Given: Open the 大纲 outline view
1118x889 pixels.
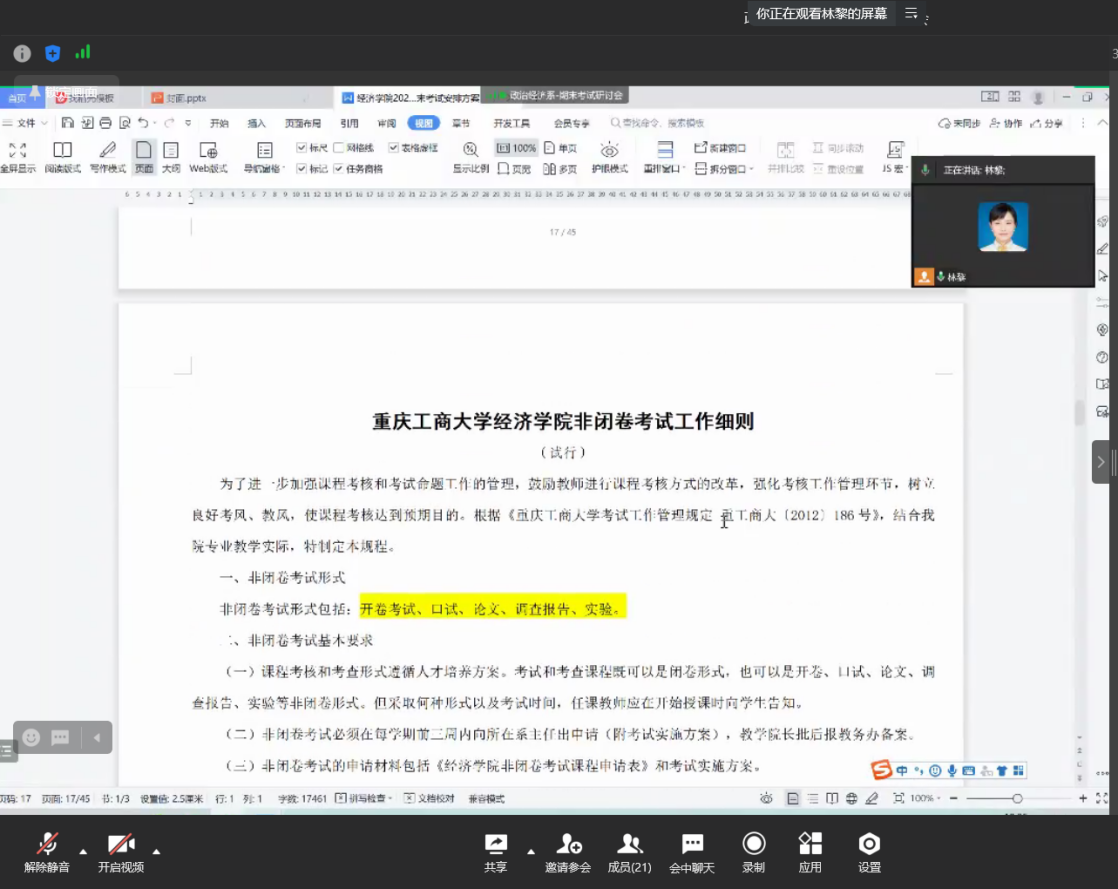Looking at the screenshot, I should point(171,156).
